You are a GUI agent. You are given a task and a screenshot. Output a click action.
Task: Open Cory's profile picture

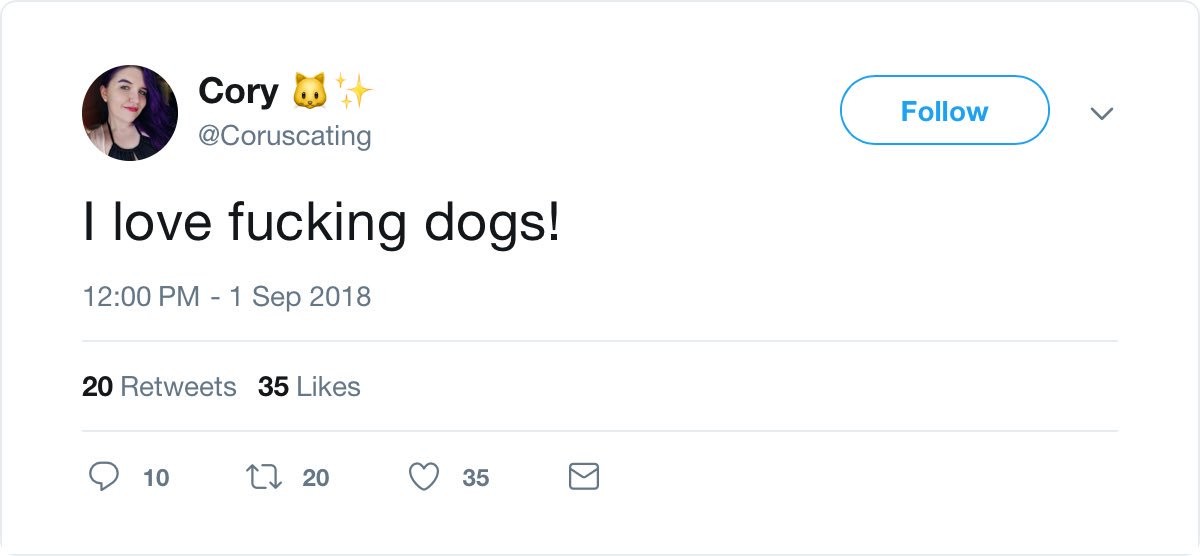(x=130, y=113)
